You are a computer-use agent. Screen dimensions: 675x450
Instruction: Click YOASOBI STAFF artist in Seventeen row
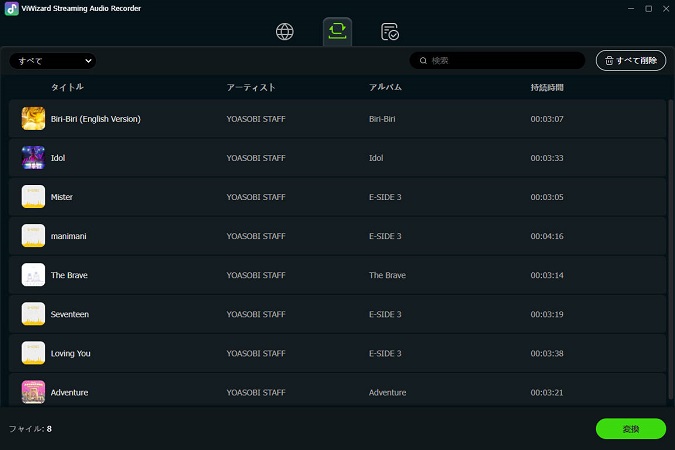coord(256,314)
